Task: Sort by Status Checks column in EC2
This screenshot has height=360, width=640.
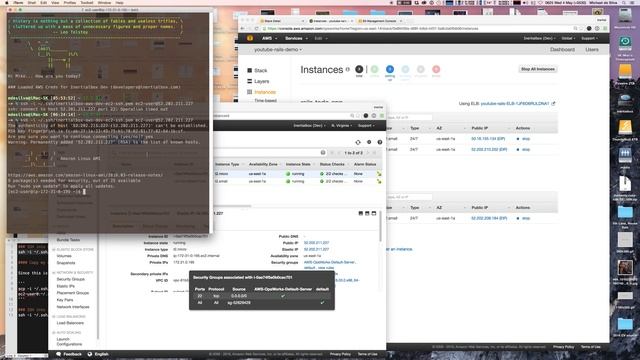Action: [333, 164]
